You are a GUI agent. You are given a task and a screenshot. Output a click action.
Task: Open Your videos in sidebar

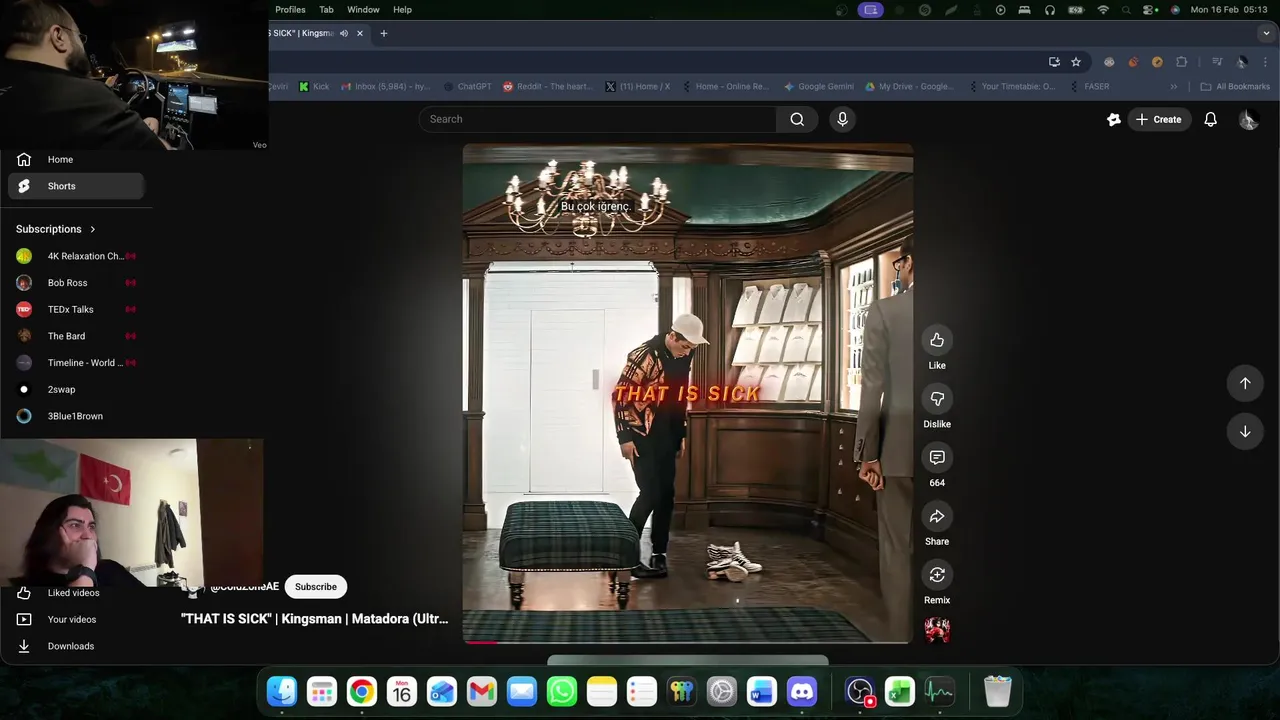76,619
